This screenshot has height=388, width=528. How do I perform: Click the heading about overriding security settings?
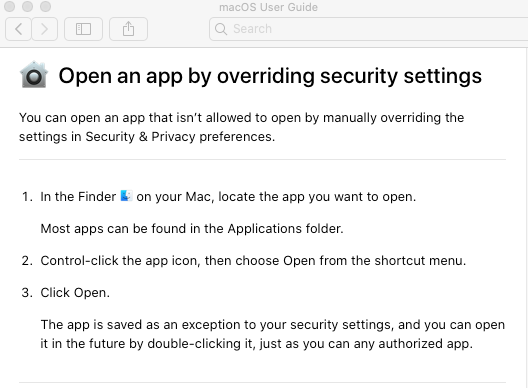(x=270, y=75)
